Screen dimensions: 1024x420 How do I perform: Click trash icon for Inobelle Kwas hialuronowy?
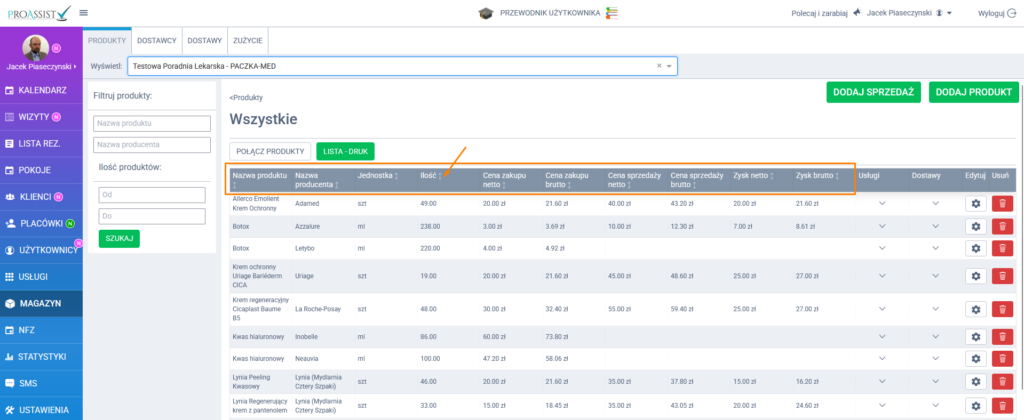[x=1003, y=339]
